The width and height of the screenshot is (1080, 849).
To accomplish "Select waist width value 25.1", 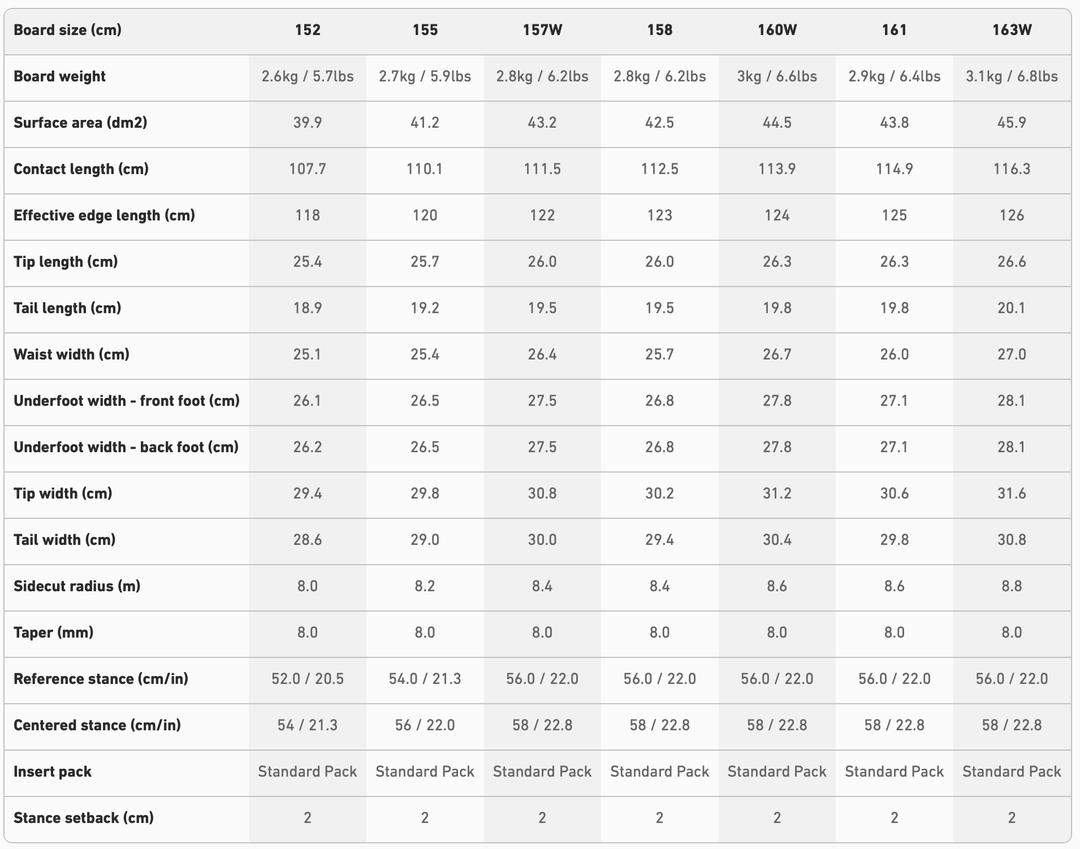I will 307,354.
